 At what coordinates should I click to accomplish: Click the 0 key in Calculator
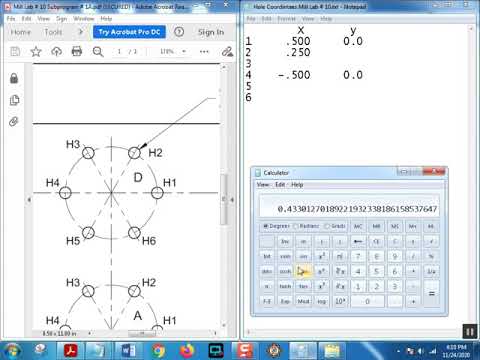[x=367, y=301]
